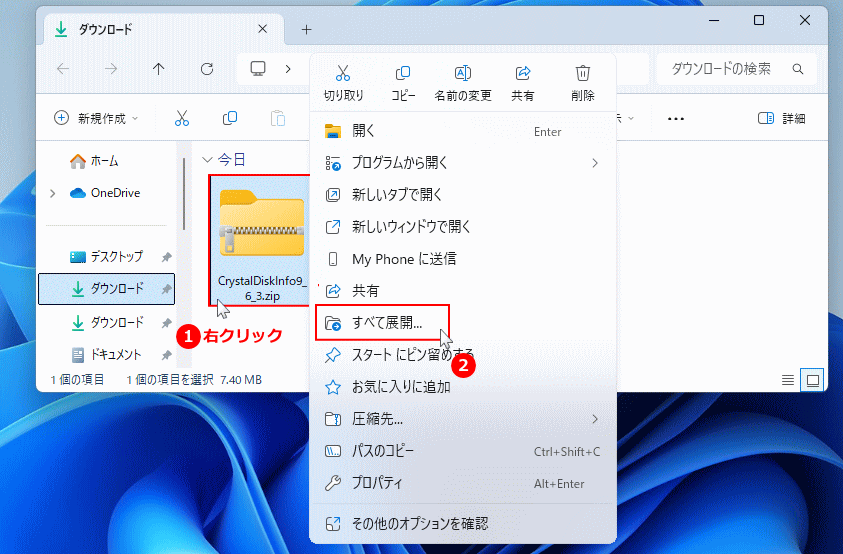This screenshot has height=554, width=843.
Task: Select 新しいウィンドウで開く menu entry
Action: coord(463,226)
